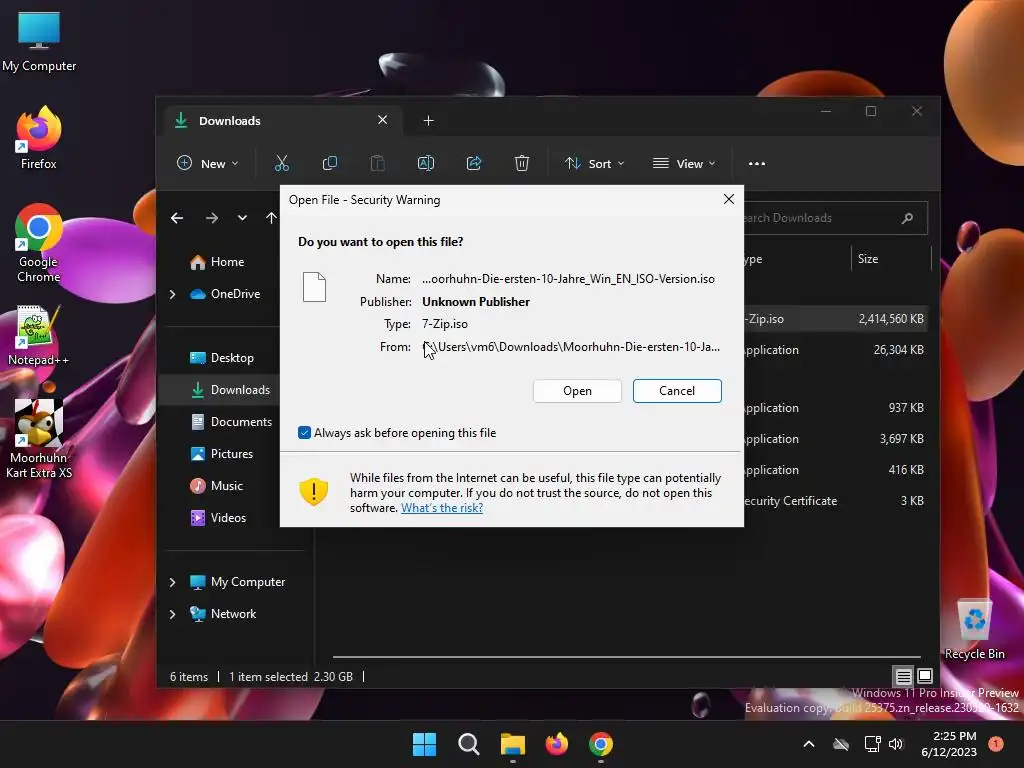Open Moorhuhn Kart Extra XS shortcut

(39, 439)
